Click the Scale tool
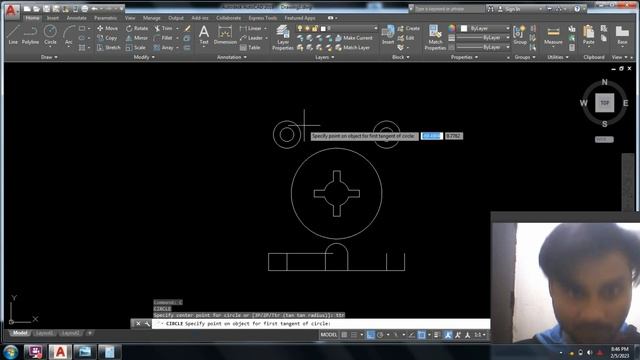Image resolution: width=640 pixels, height=360 pixels. (x=136, y=48)
